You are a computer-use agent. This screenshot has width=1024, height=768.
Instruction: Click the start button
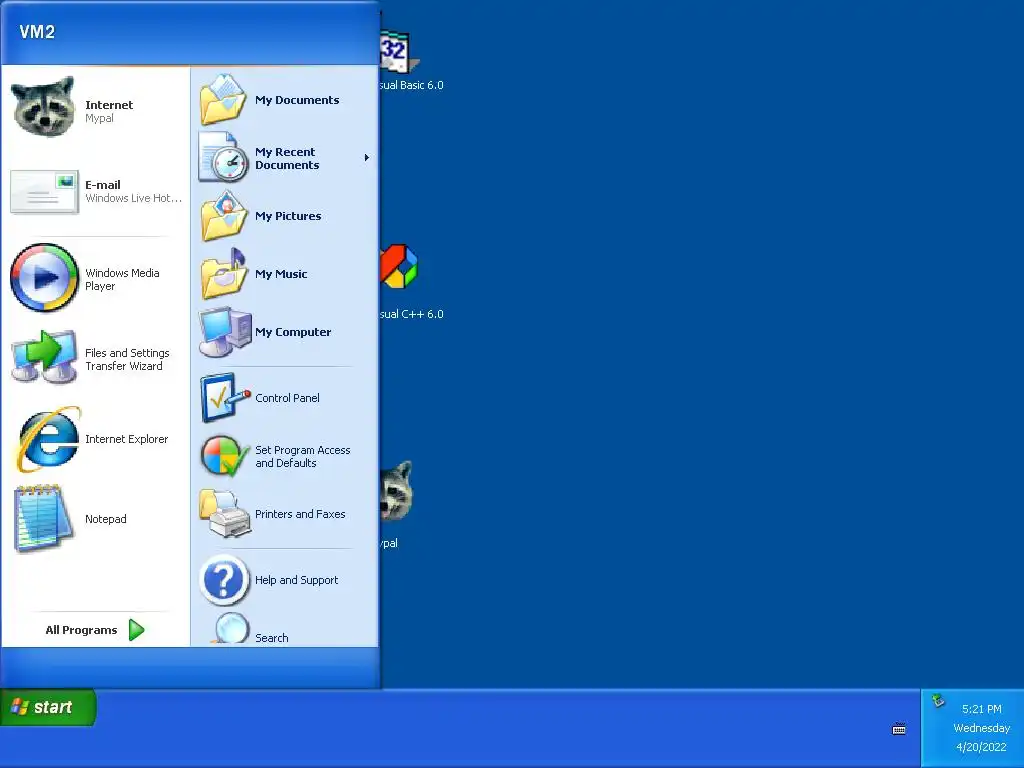click(48, 707)
